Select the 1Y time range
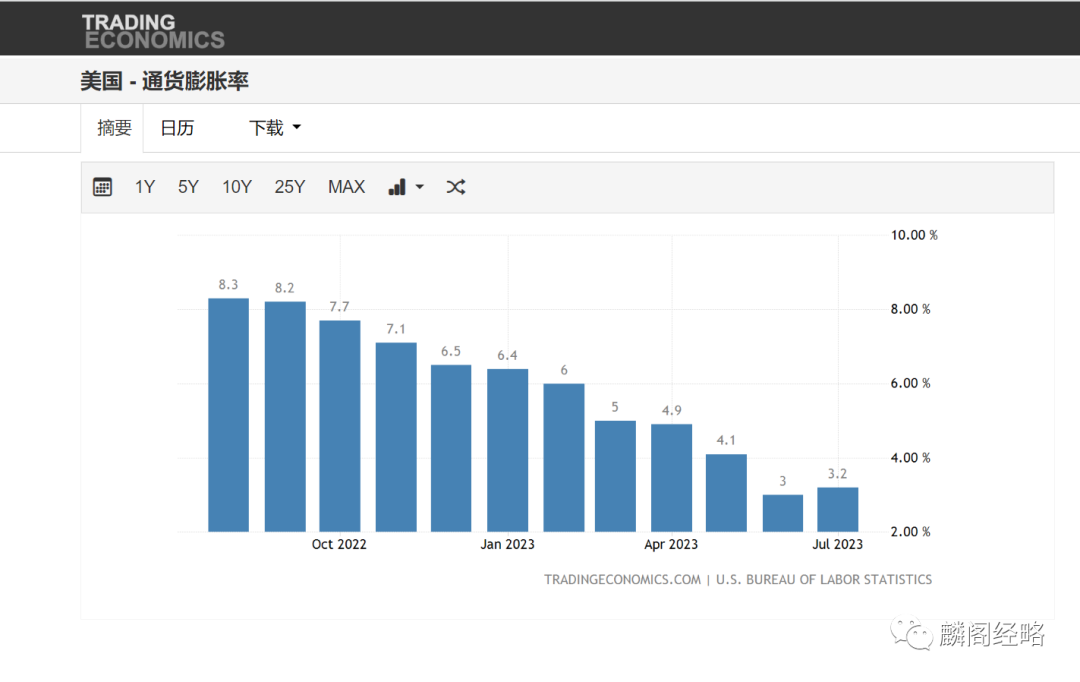The height and width of the screenshot is (682, 1080). point(145,187)
